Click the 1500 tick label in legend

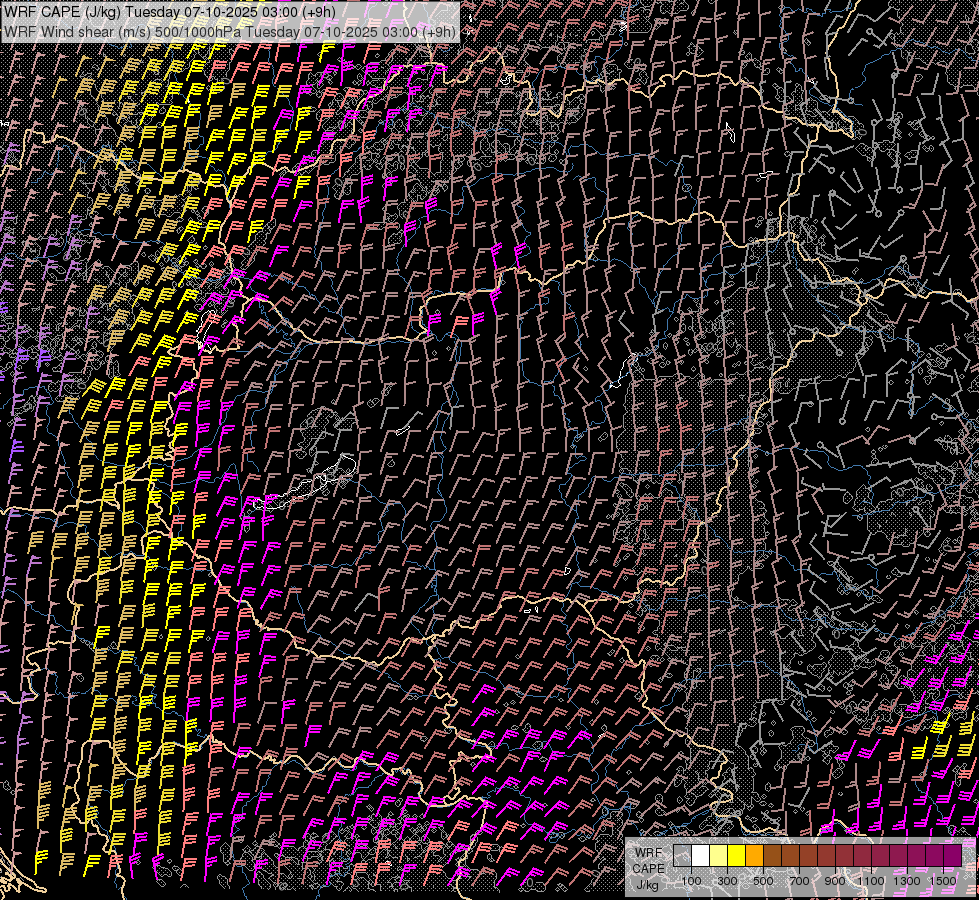[943, 881]
